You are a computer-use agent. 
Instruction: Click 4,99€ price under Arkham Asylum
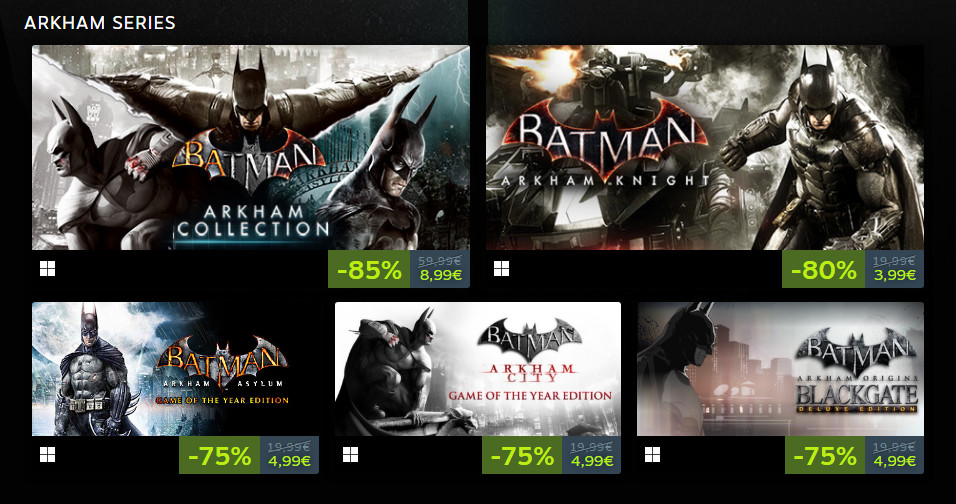(290, 461)
